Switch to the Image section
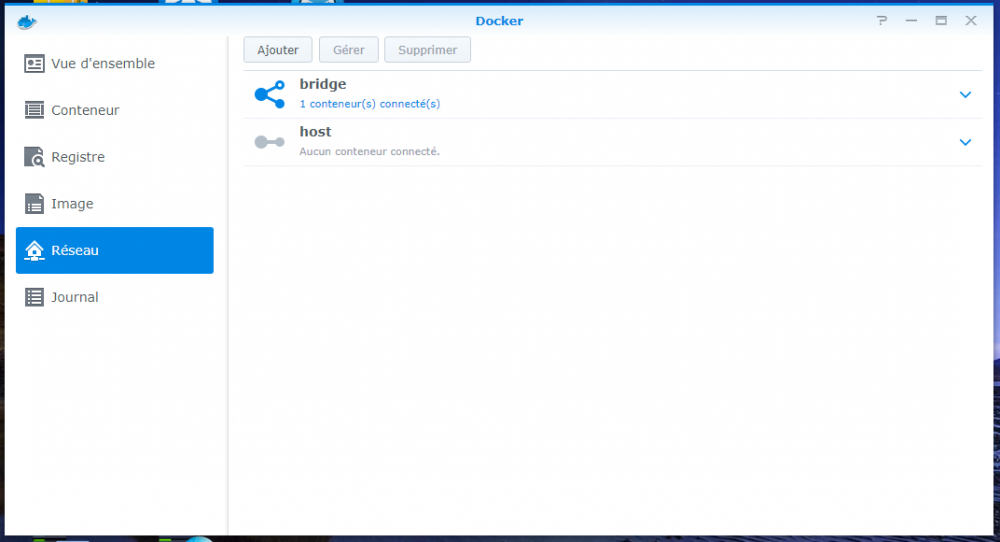The height and width of the screenshot is (542, 1000). point(115,203)
